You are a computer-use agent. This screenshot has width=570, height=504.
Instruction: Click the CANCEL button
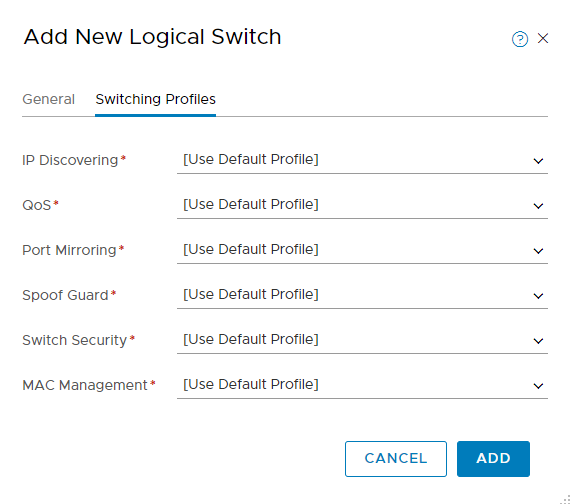coord(396,459)
